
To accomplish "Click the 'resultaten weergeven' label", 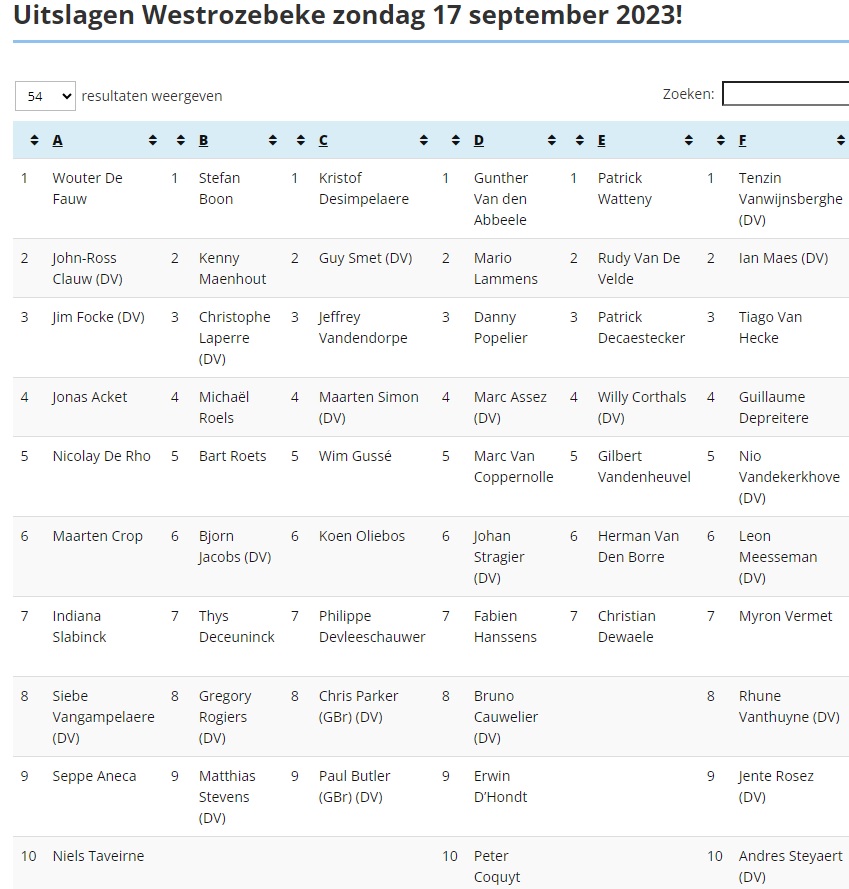I will coord(152,96).
